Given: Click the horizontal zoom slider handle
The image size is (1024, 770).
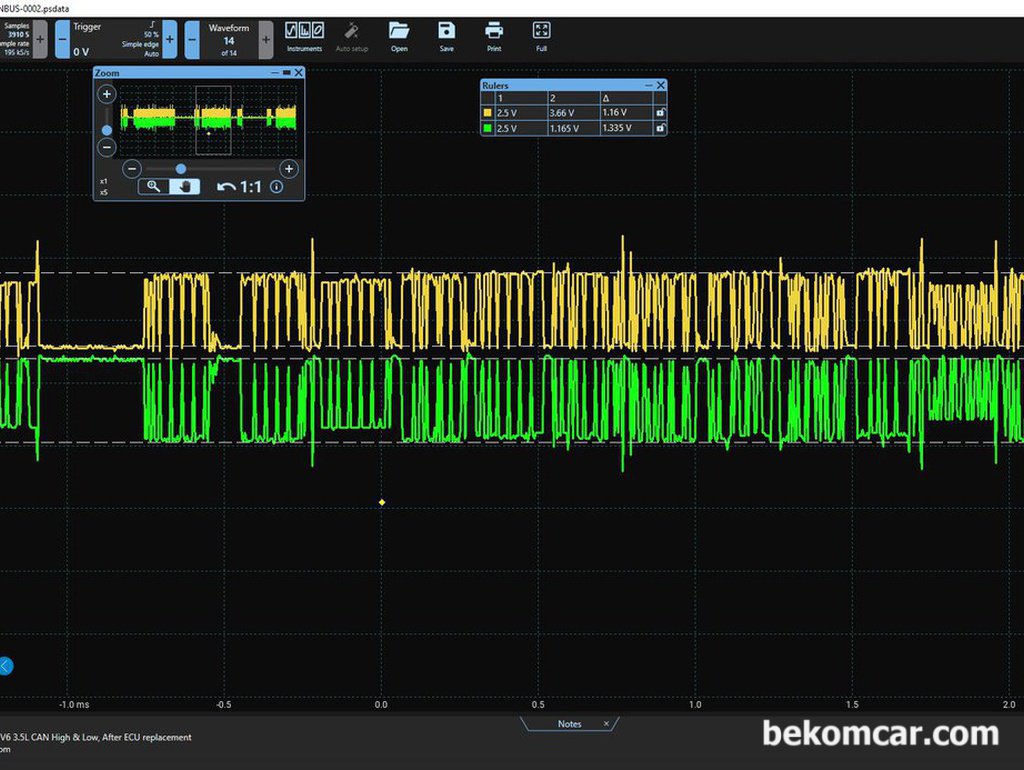Looking at the screenshot, I should [181, 169].
